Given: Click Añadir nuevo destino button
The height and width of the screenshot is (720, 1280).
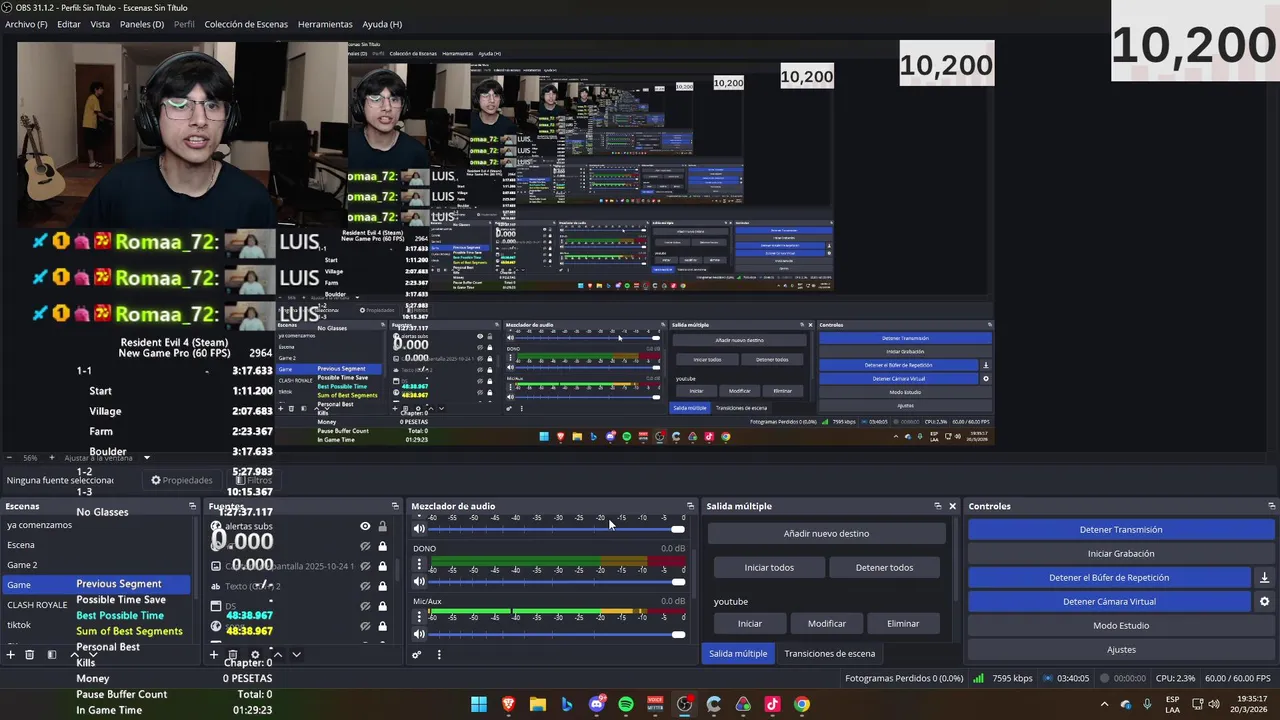Looking at the screenshot, I should pyautogui.click(x=826, y=534).
